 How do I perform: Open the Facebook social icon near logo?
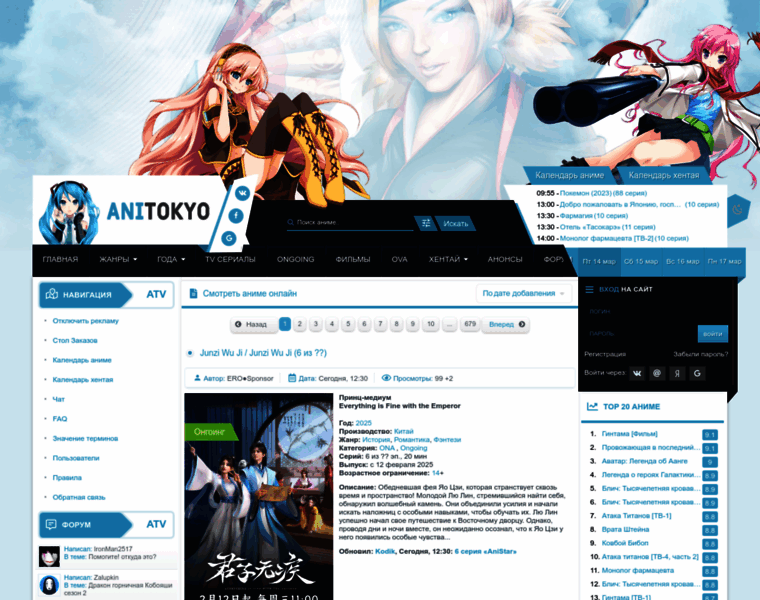pyautogui.click(x=236, y=216)
